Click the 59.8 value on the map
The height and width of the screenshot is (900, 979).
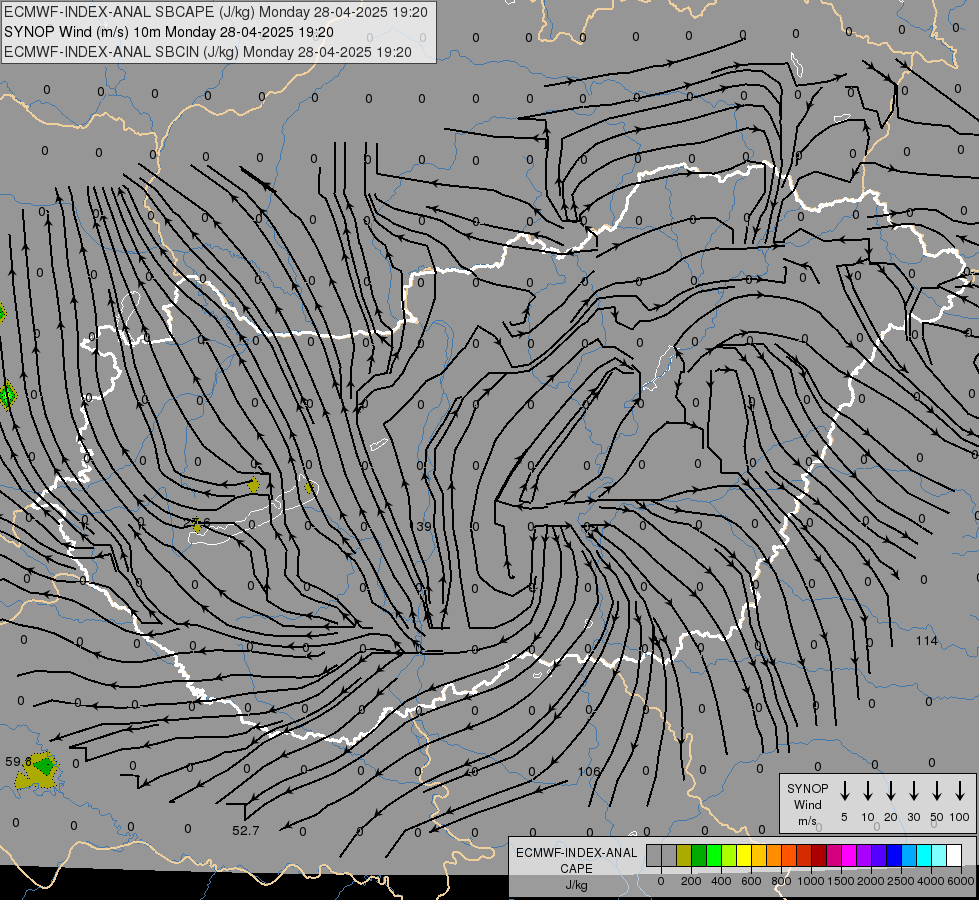18,761
